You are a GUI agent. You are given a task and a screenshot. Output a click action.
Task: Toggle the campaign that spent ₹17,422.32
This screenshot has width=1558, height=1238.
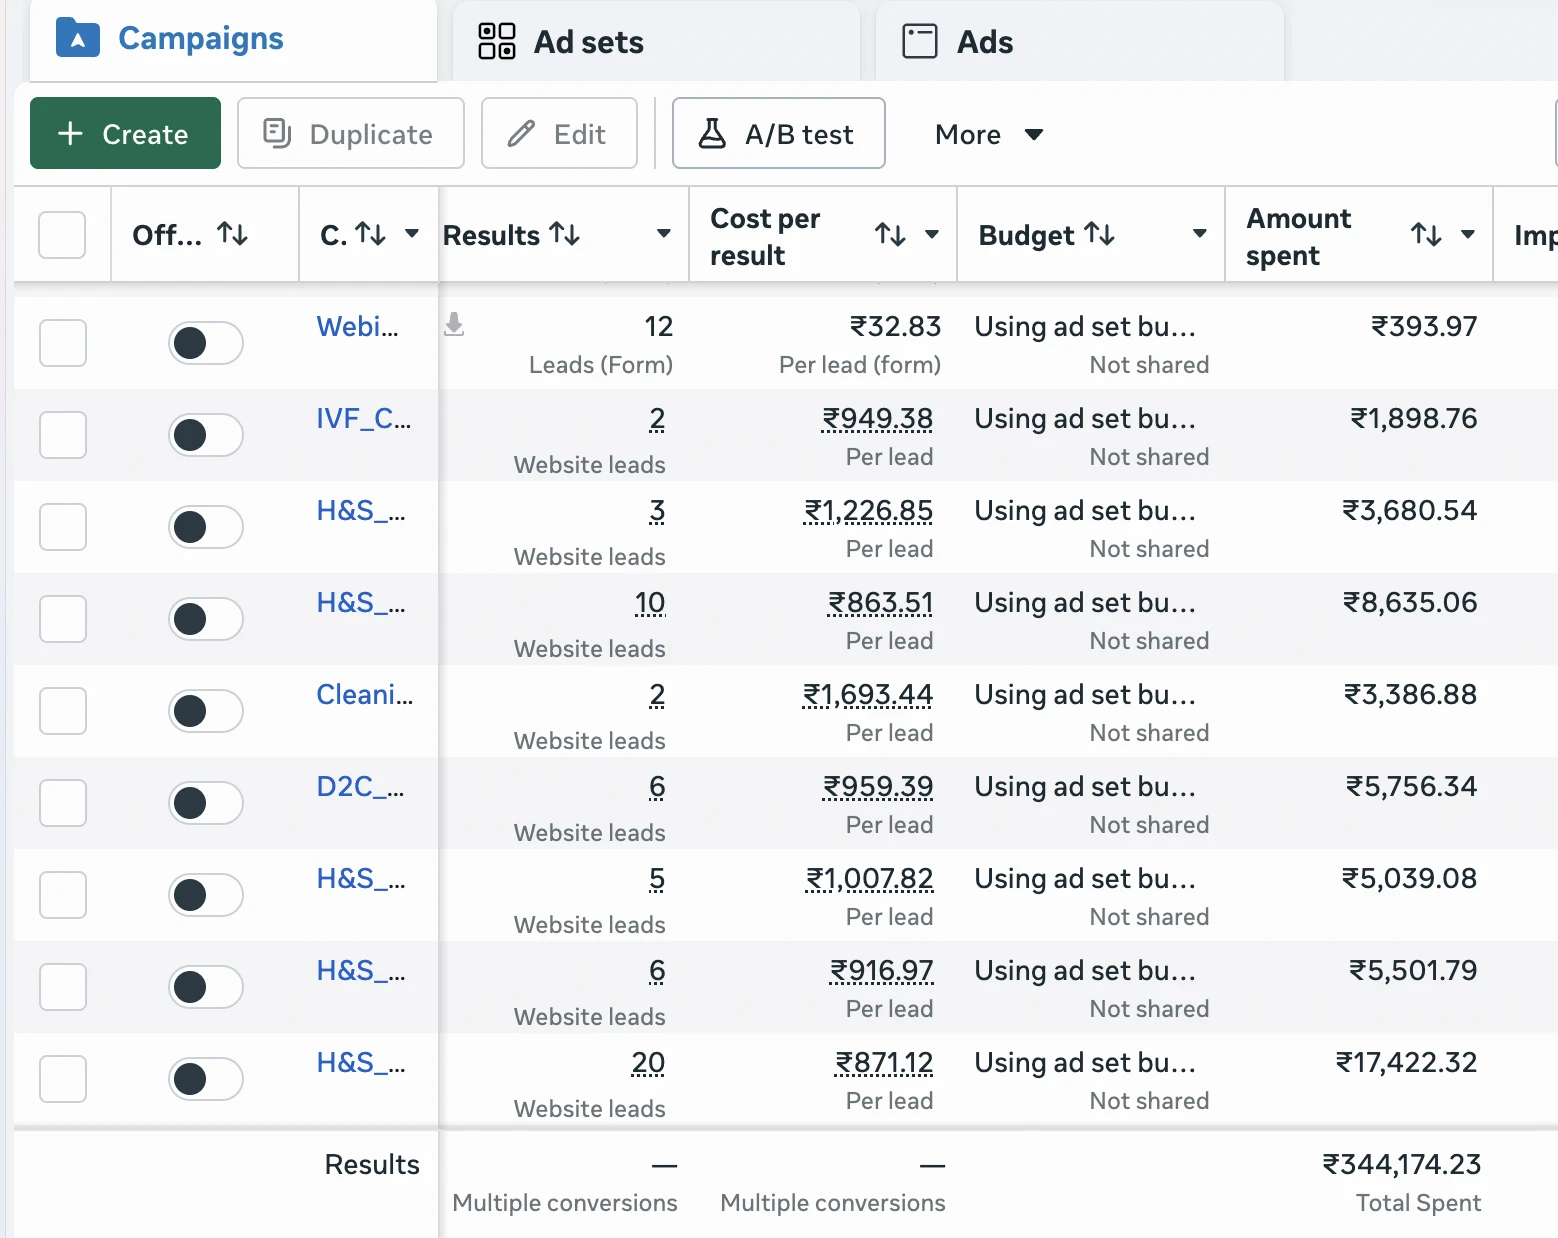[x=206, y=1079]
